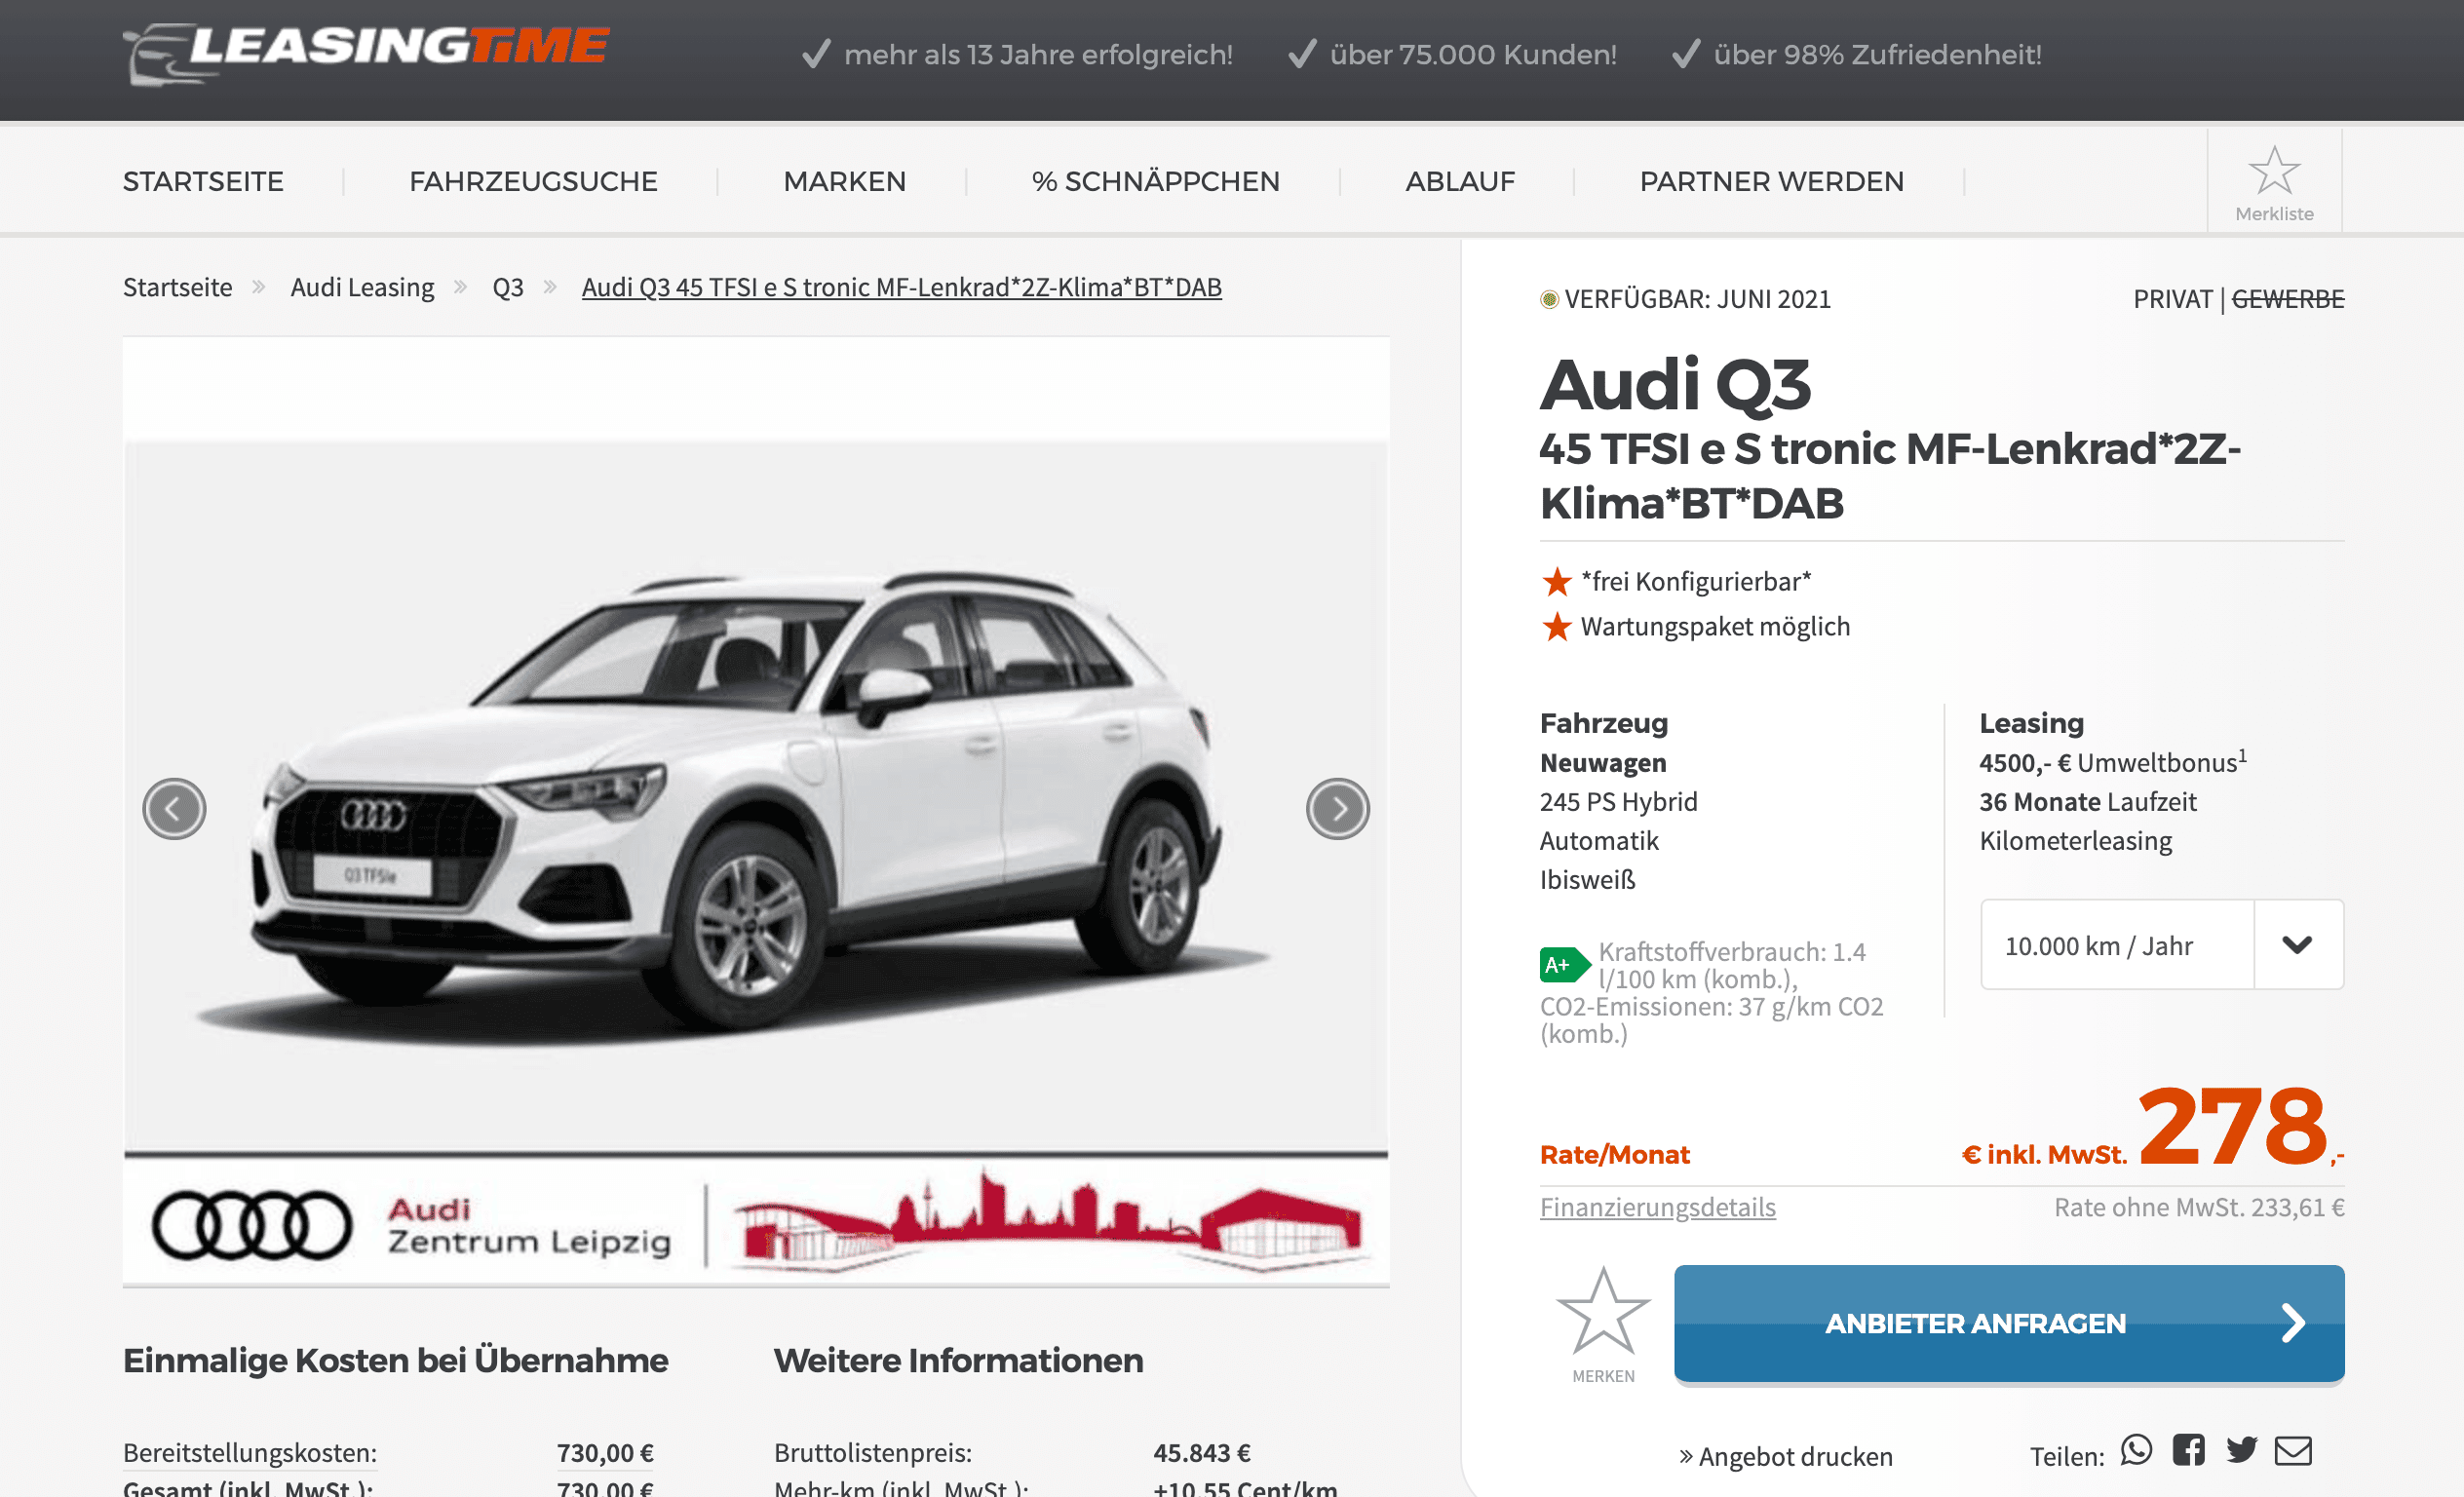The height and width of the screenshot is (1497, 2464).
Task: Click '245 PS Hybrid' spec text
Action: tap(1618, 801)
